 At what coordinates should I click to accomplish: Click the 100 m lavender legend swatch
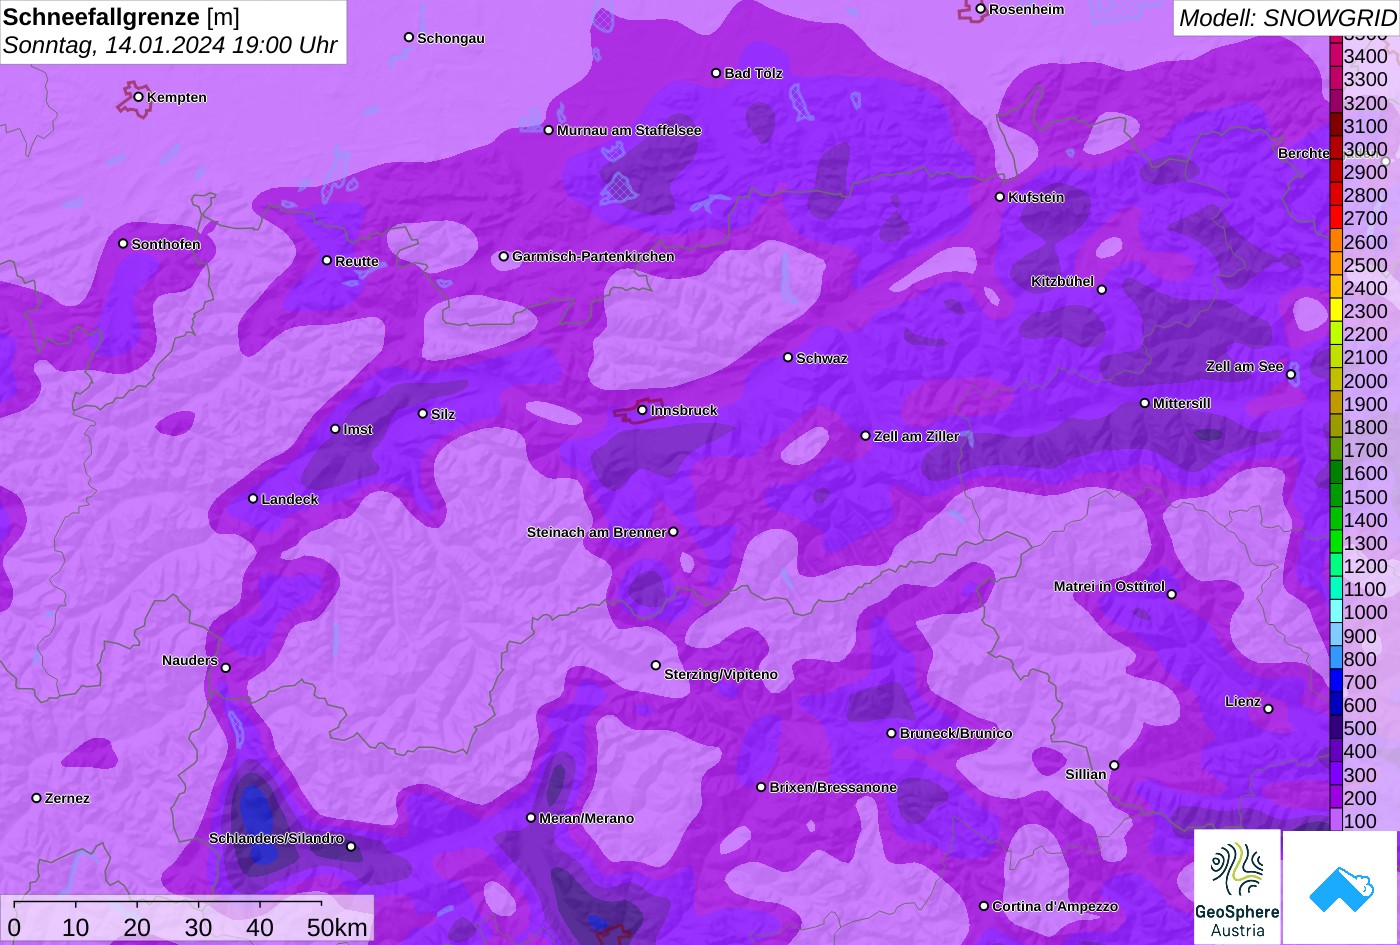click(1336, 820)
